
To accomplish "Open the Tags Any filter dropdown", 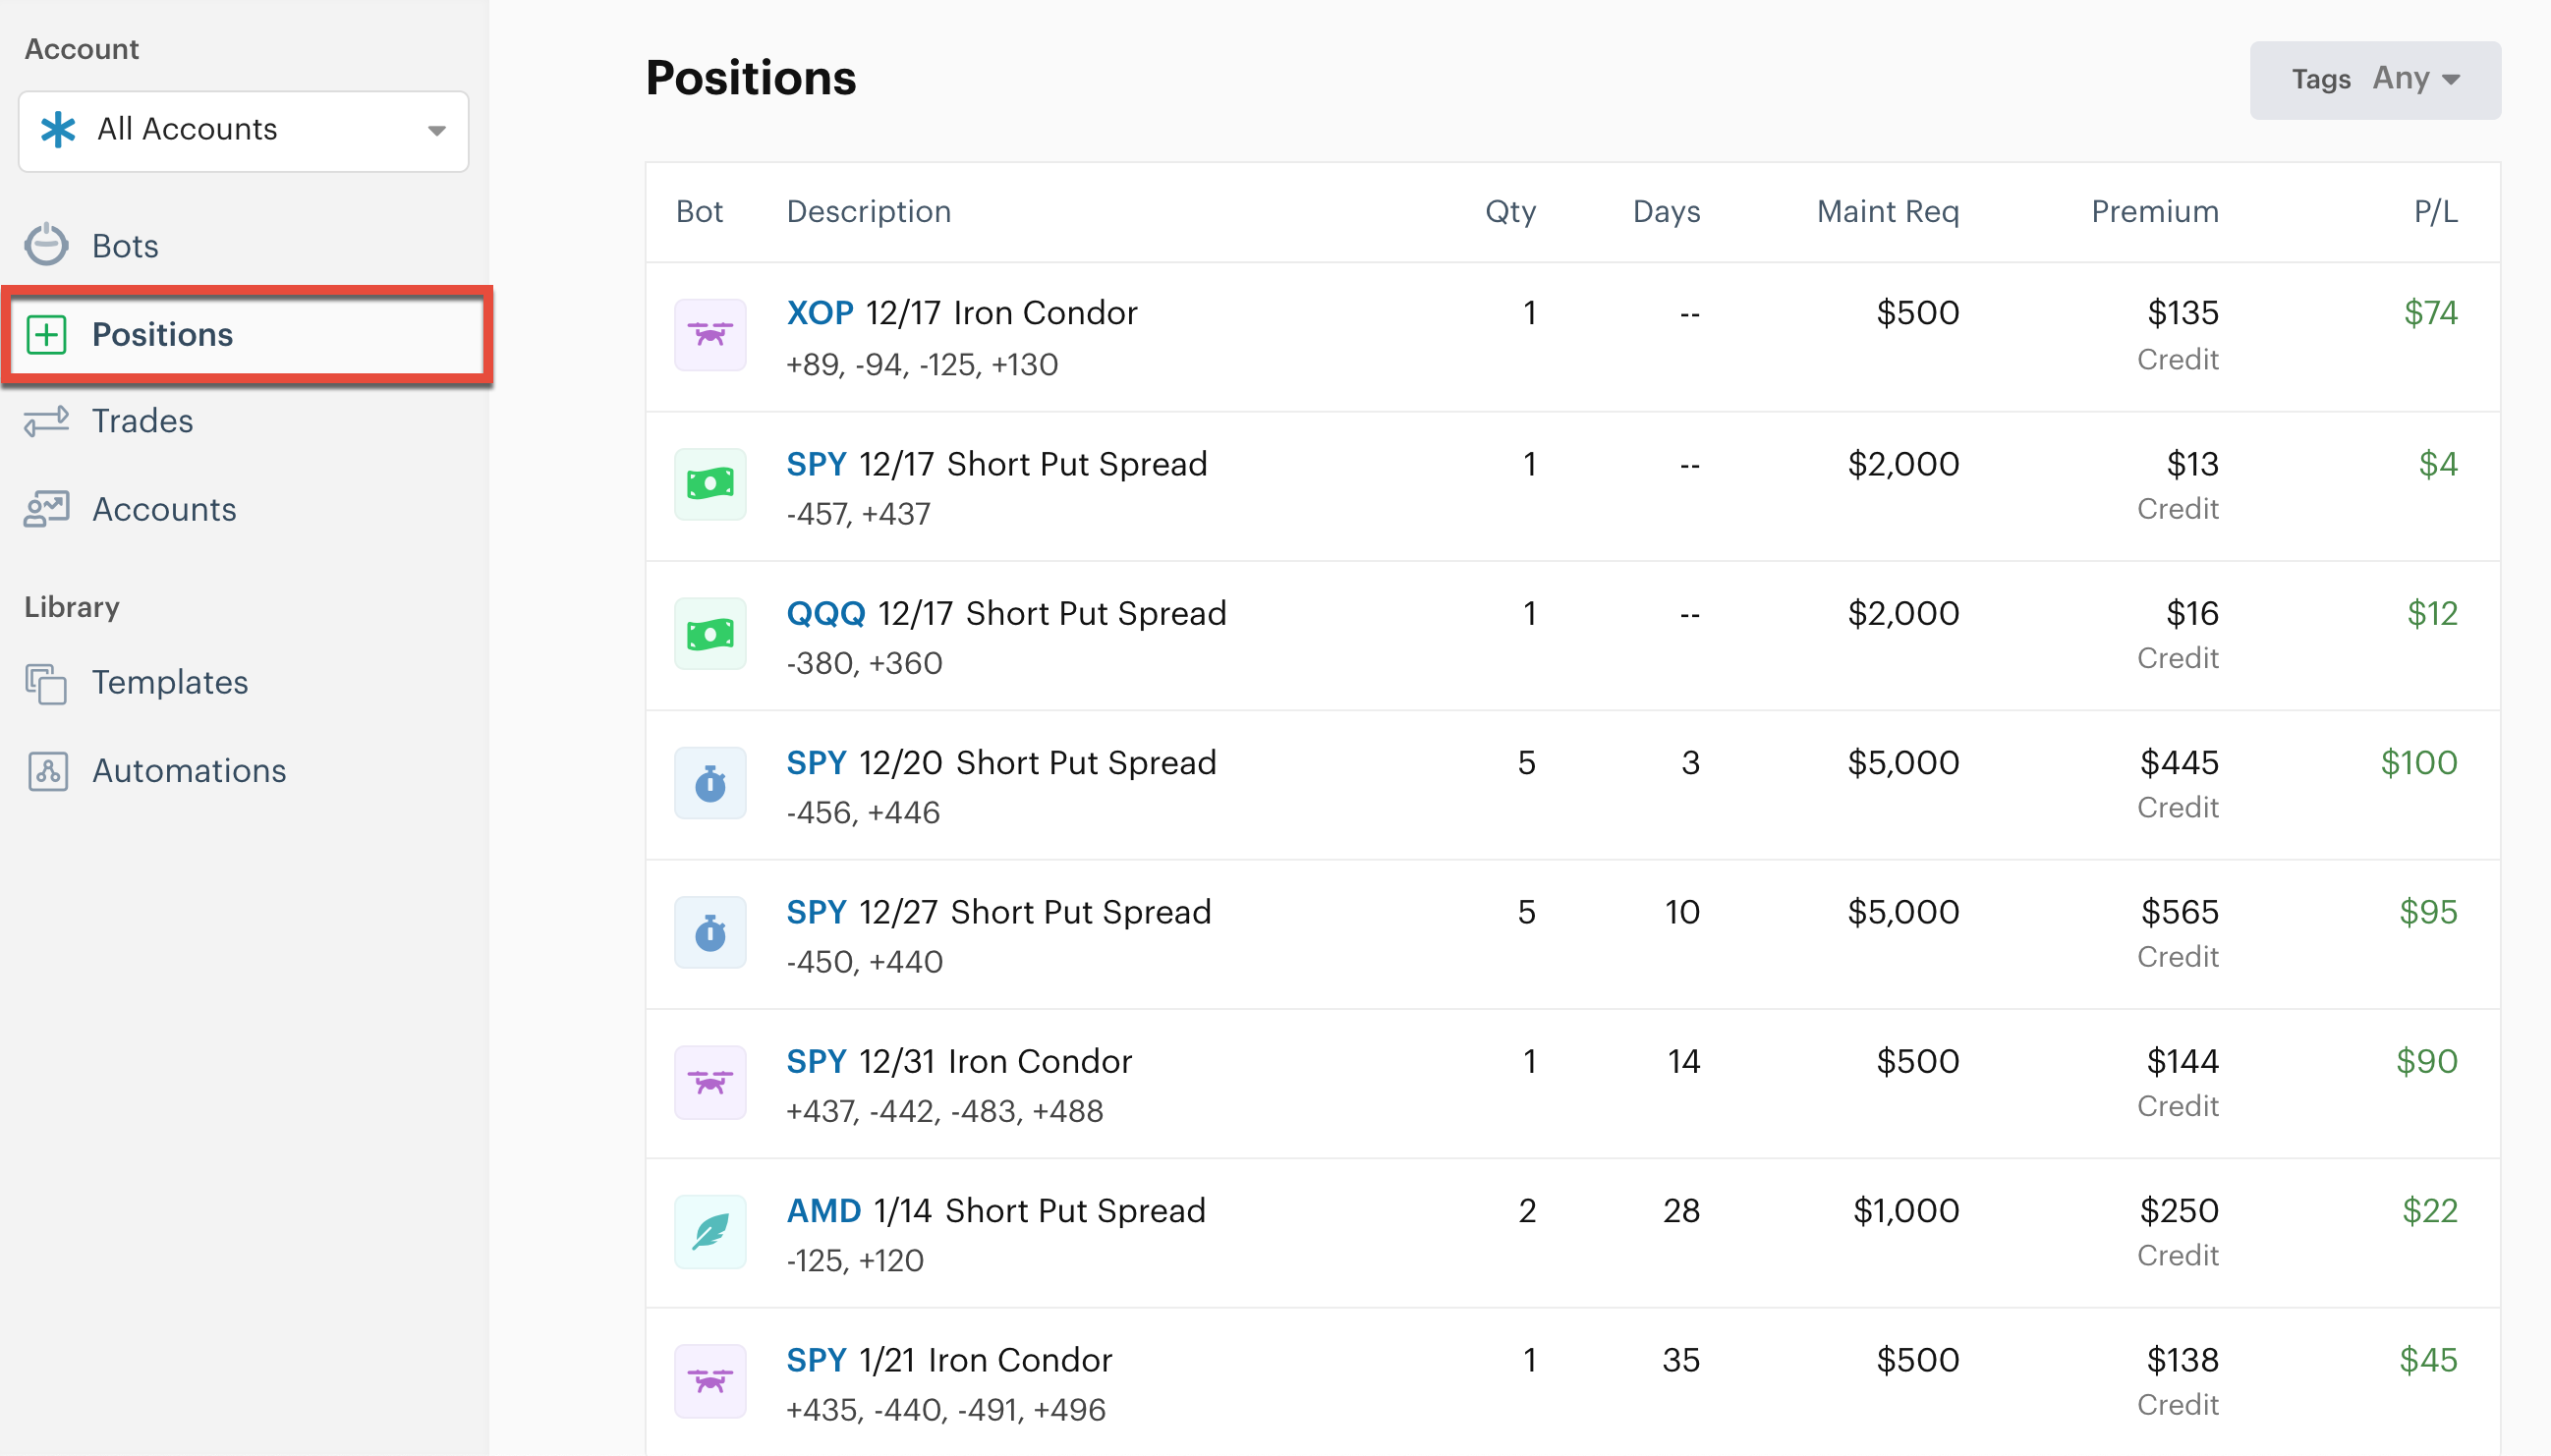I will click(x=2374, y=80).
